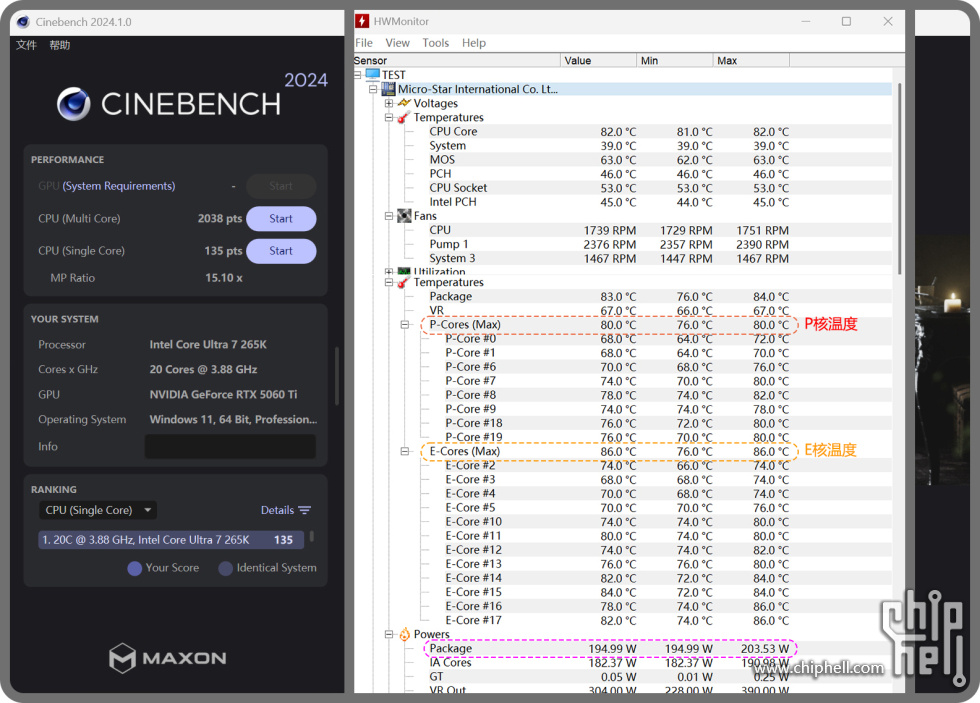This screenshot has width=980, height=703.
Task: Collapse the Powers node
Action: click(x=389, y=634)
